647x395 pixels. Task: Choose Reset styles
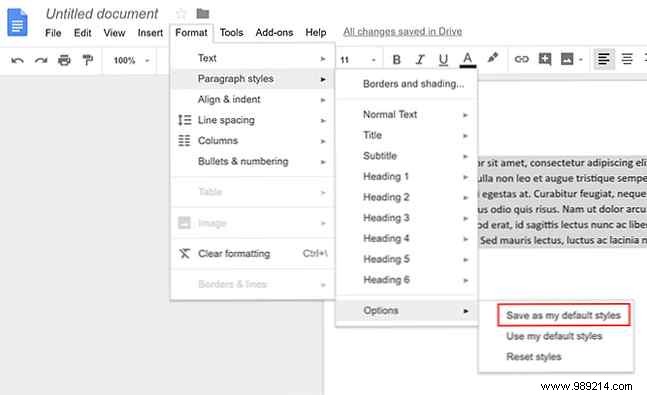click(534, 357)
